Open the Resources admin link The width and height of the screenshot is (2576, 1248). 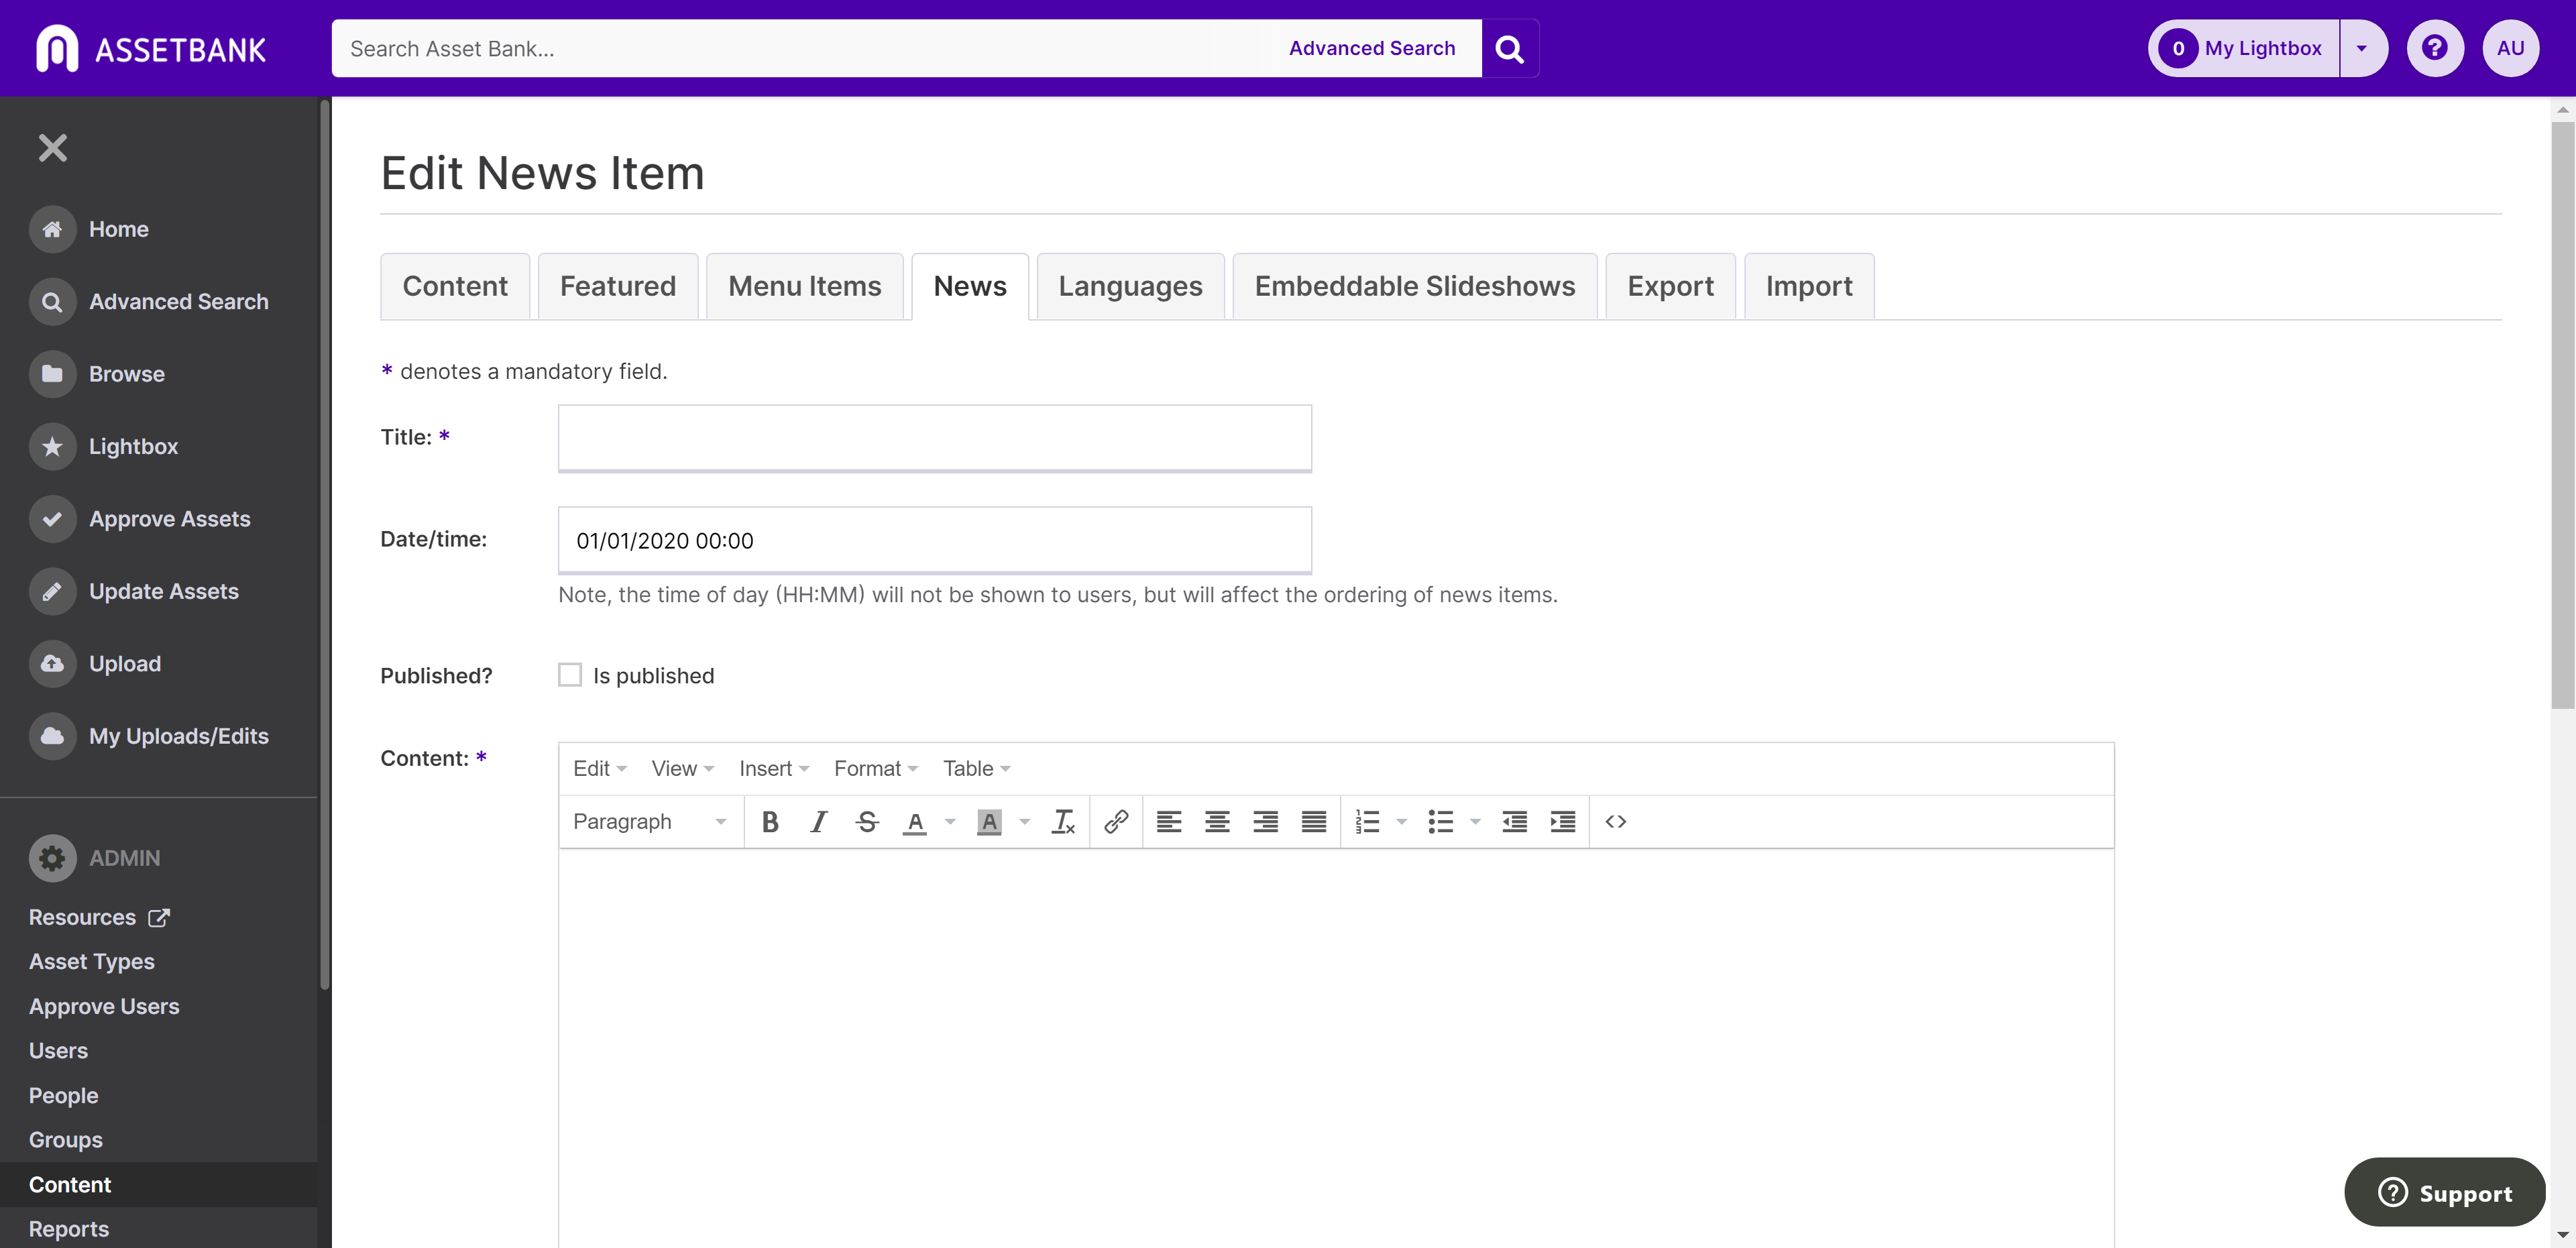pos(99,917)
